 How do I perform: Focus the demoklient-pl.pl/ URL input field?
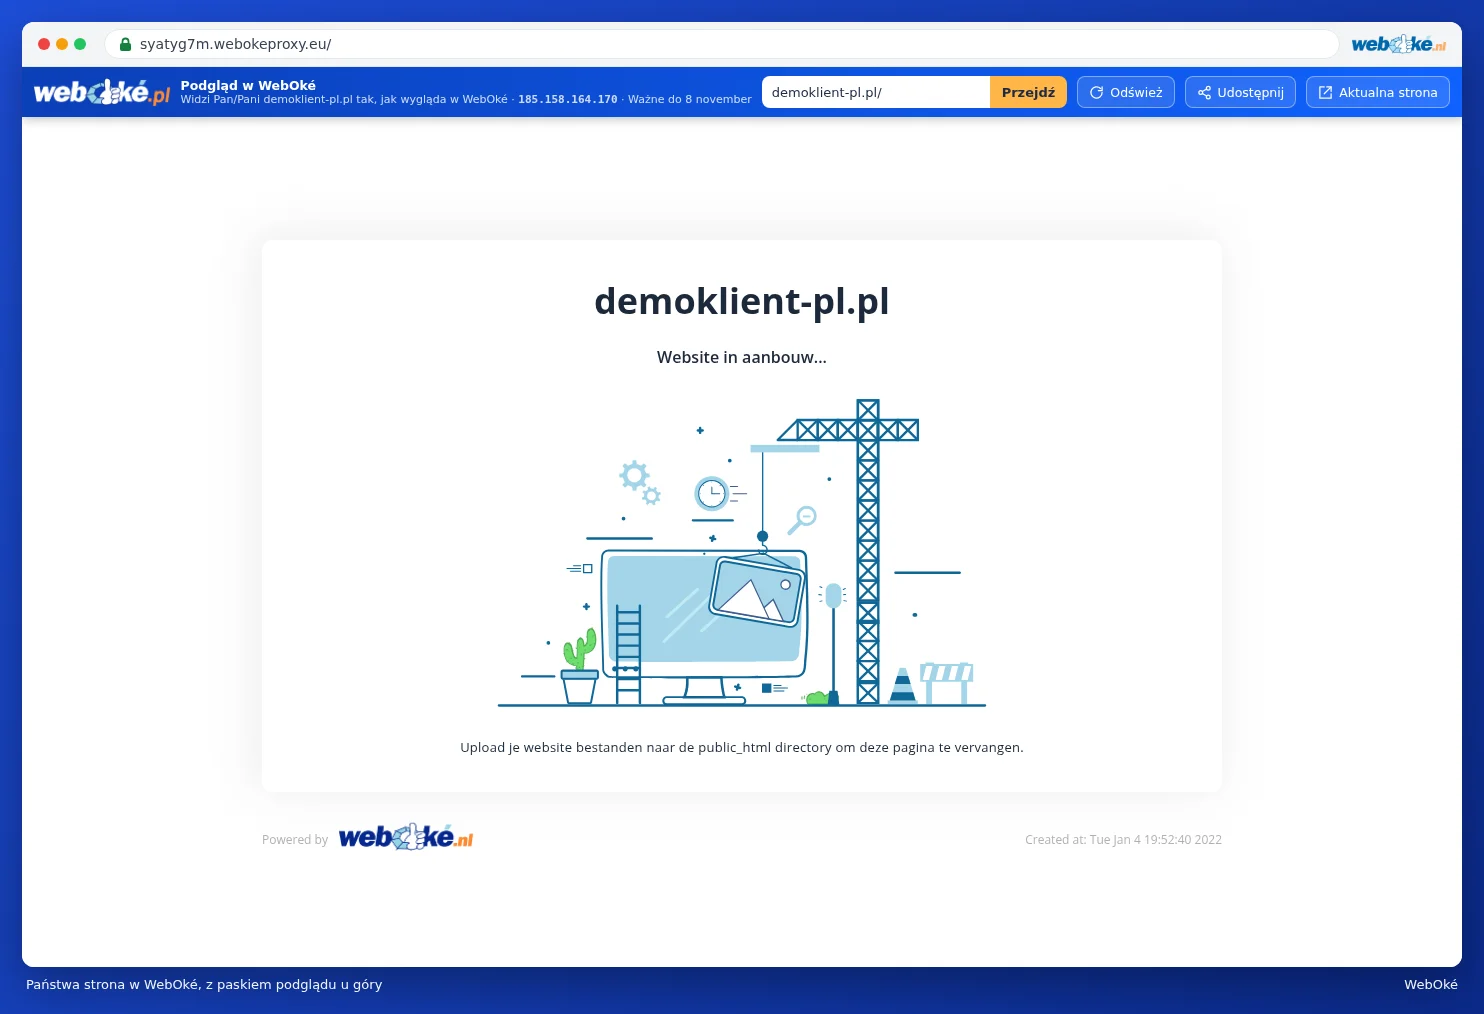(x=876, y=92)
